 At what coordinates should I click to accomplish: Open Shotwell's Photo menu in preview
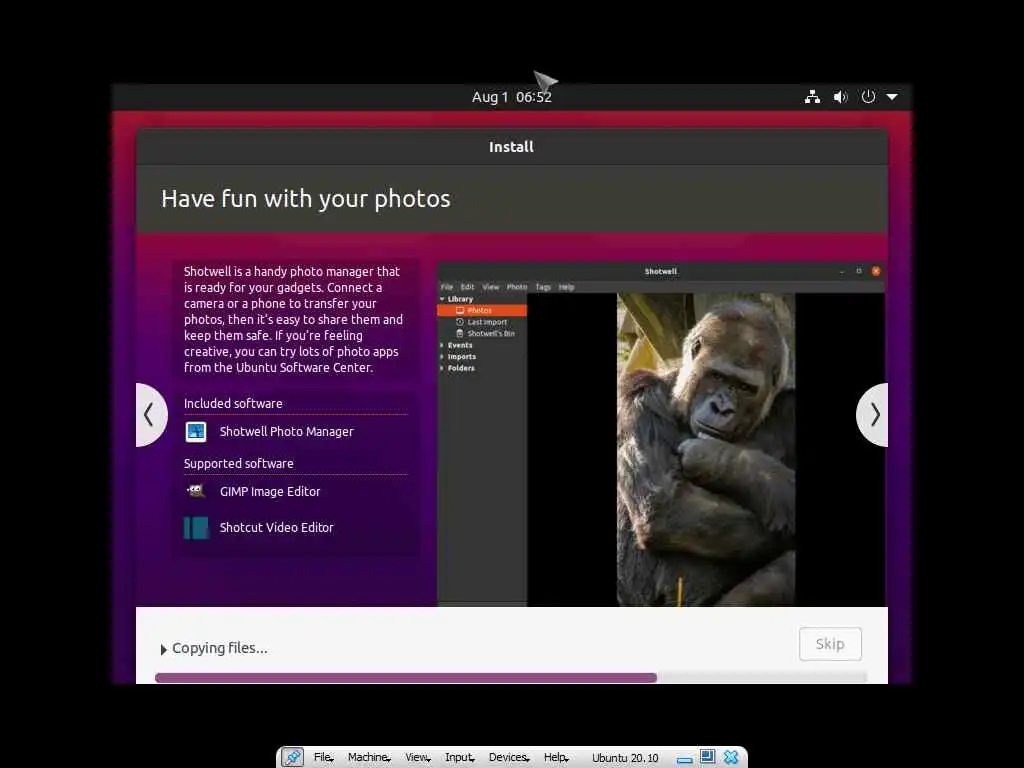coord(517,287)
